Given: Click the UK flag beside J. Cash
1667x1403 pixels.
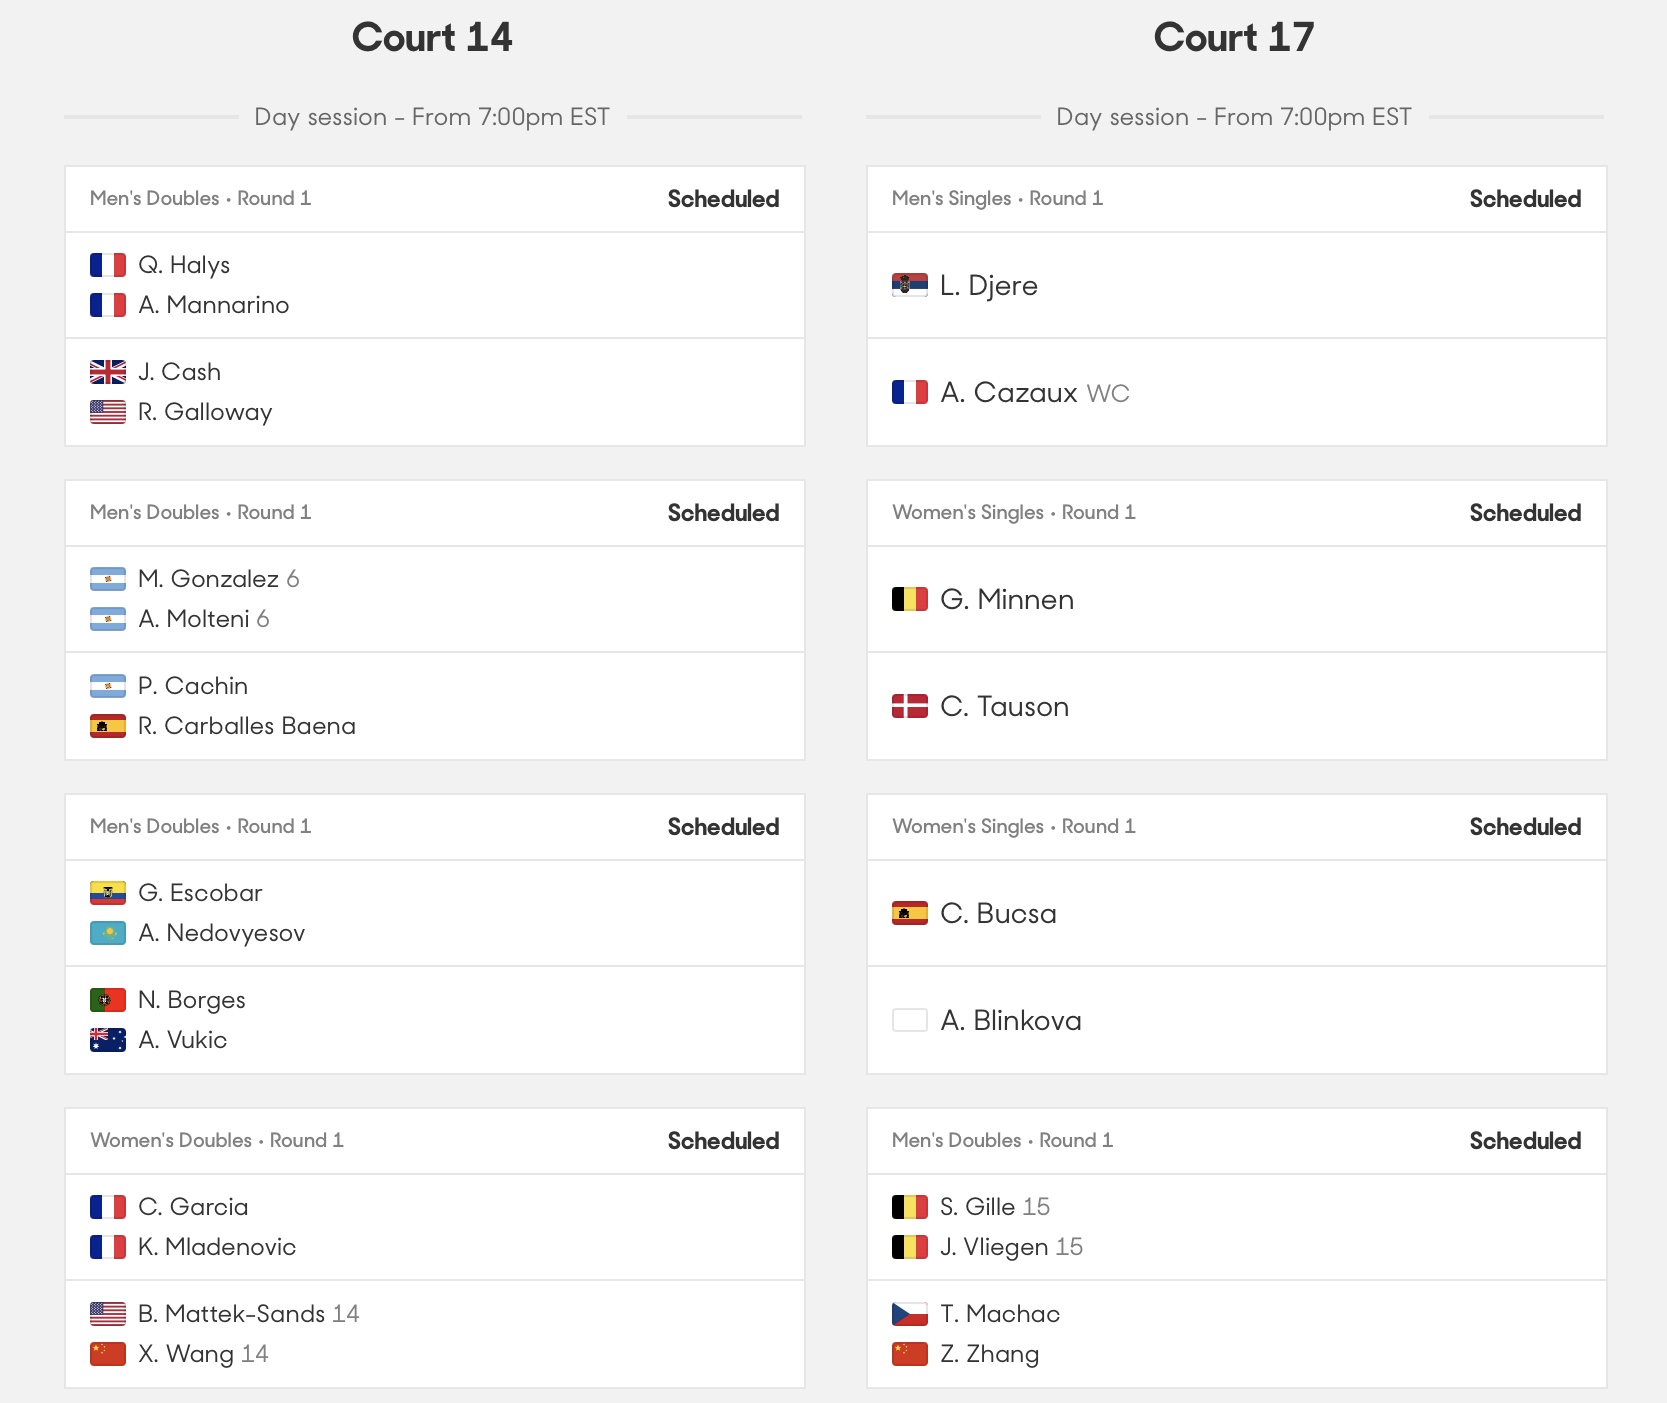Looking at the screenshot, I should [108, 372].
